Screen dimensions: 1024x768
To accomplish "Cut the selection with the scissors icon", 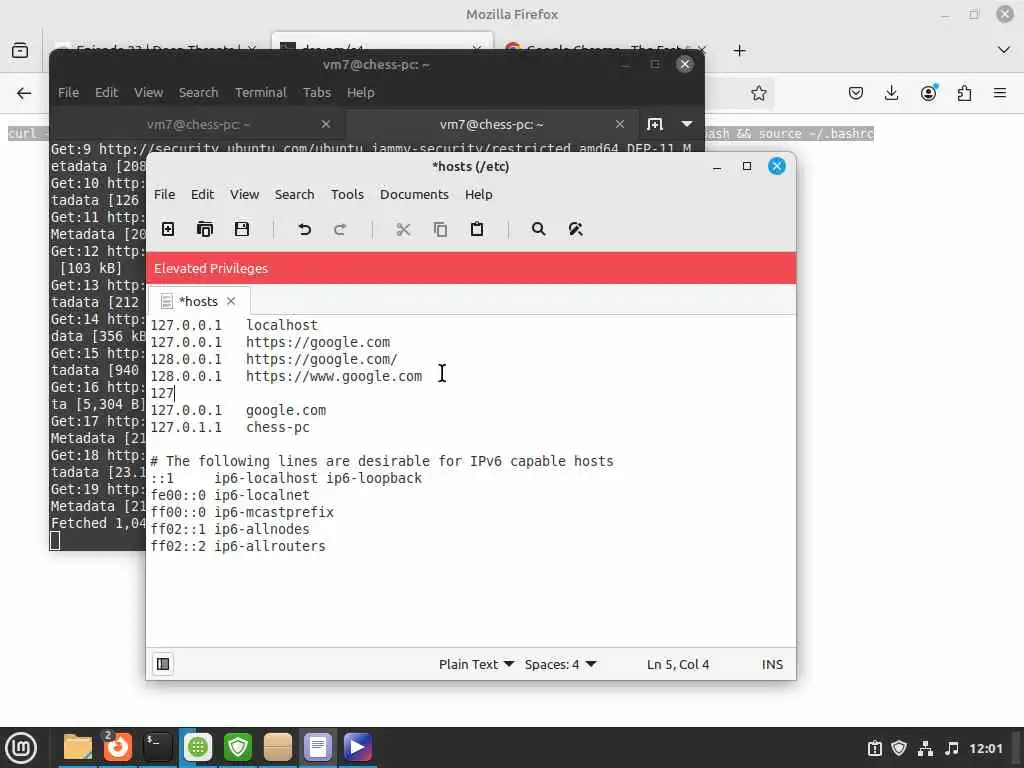I will [404, 229].
